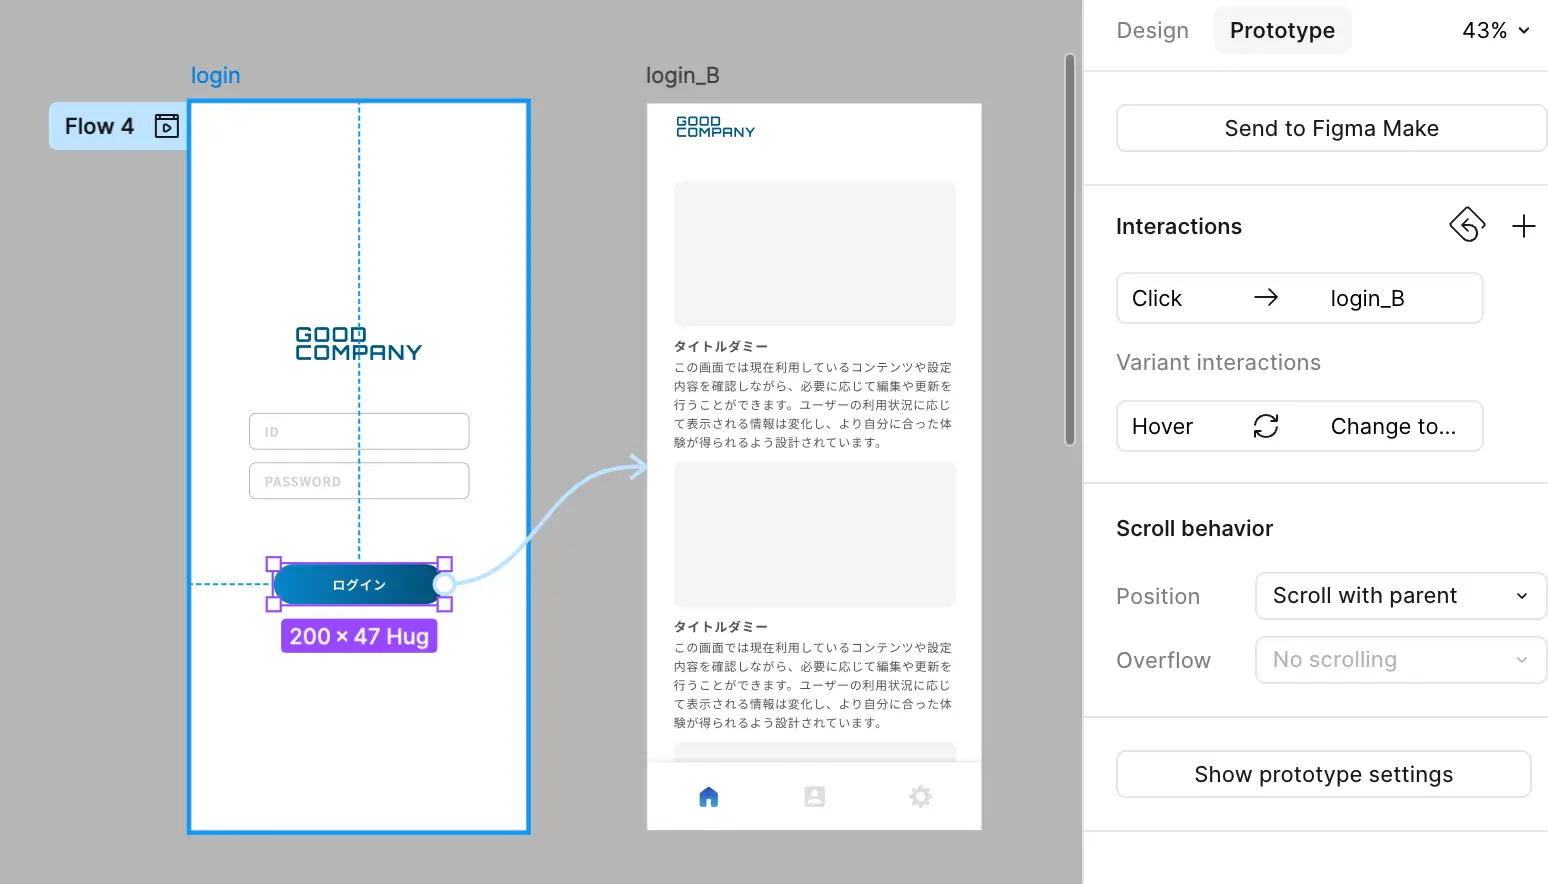The image size is (1548, 884).
Task: Click the plus icon to add interaction
Action: point(1523,227)
